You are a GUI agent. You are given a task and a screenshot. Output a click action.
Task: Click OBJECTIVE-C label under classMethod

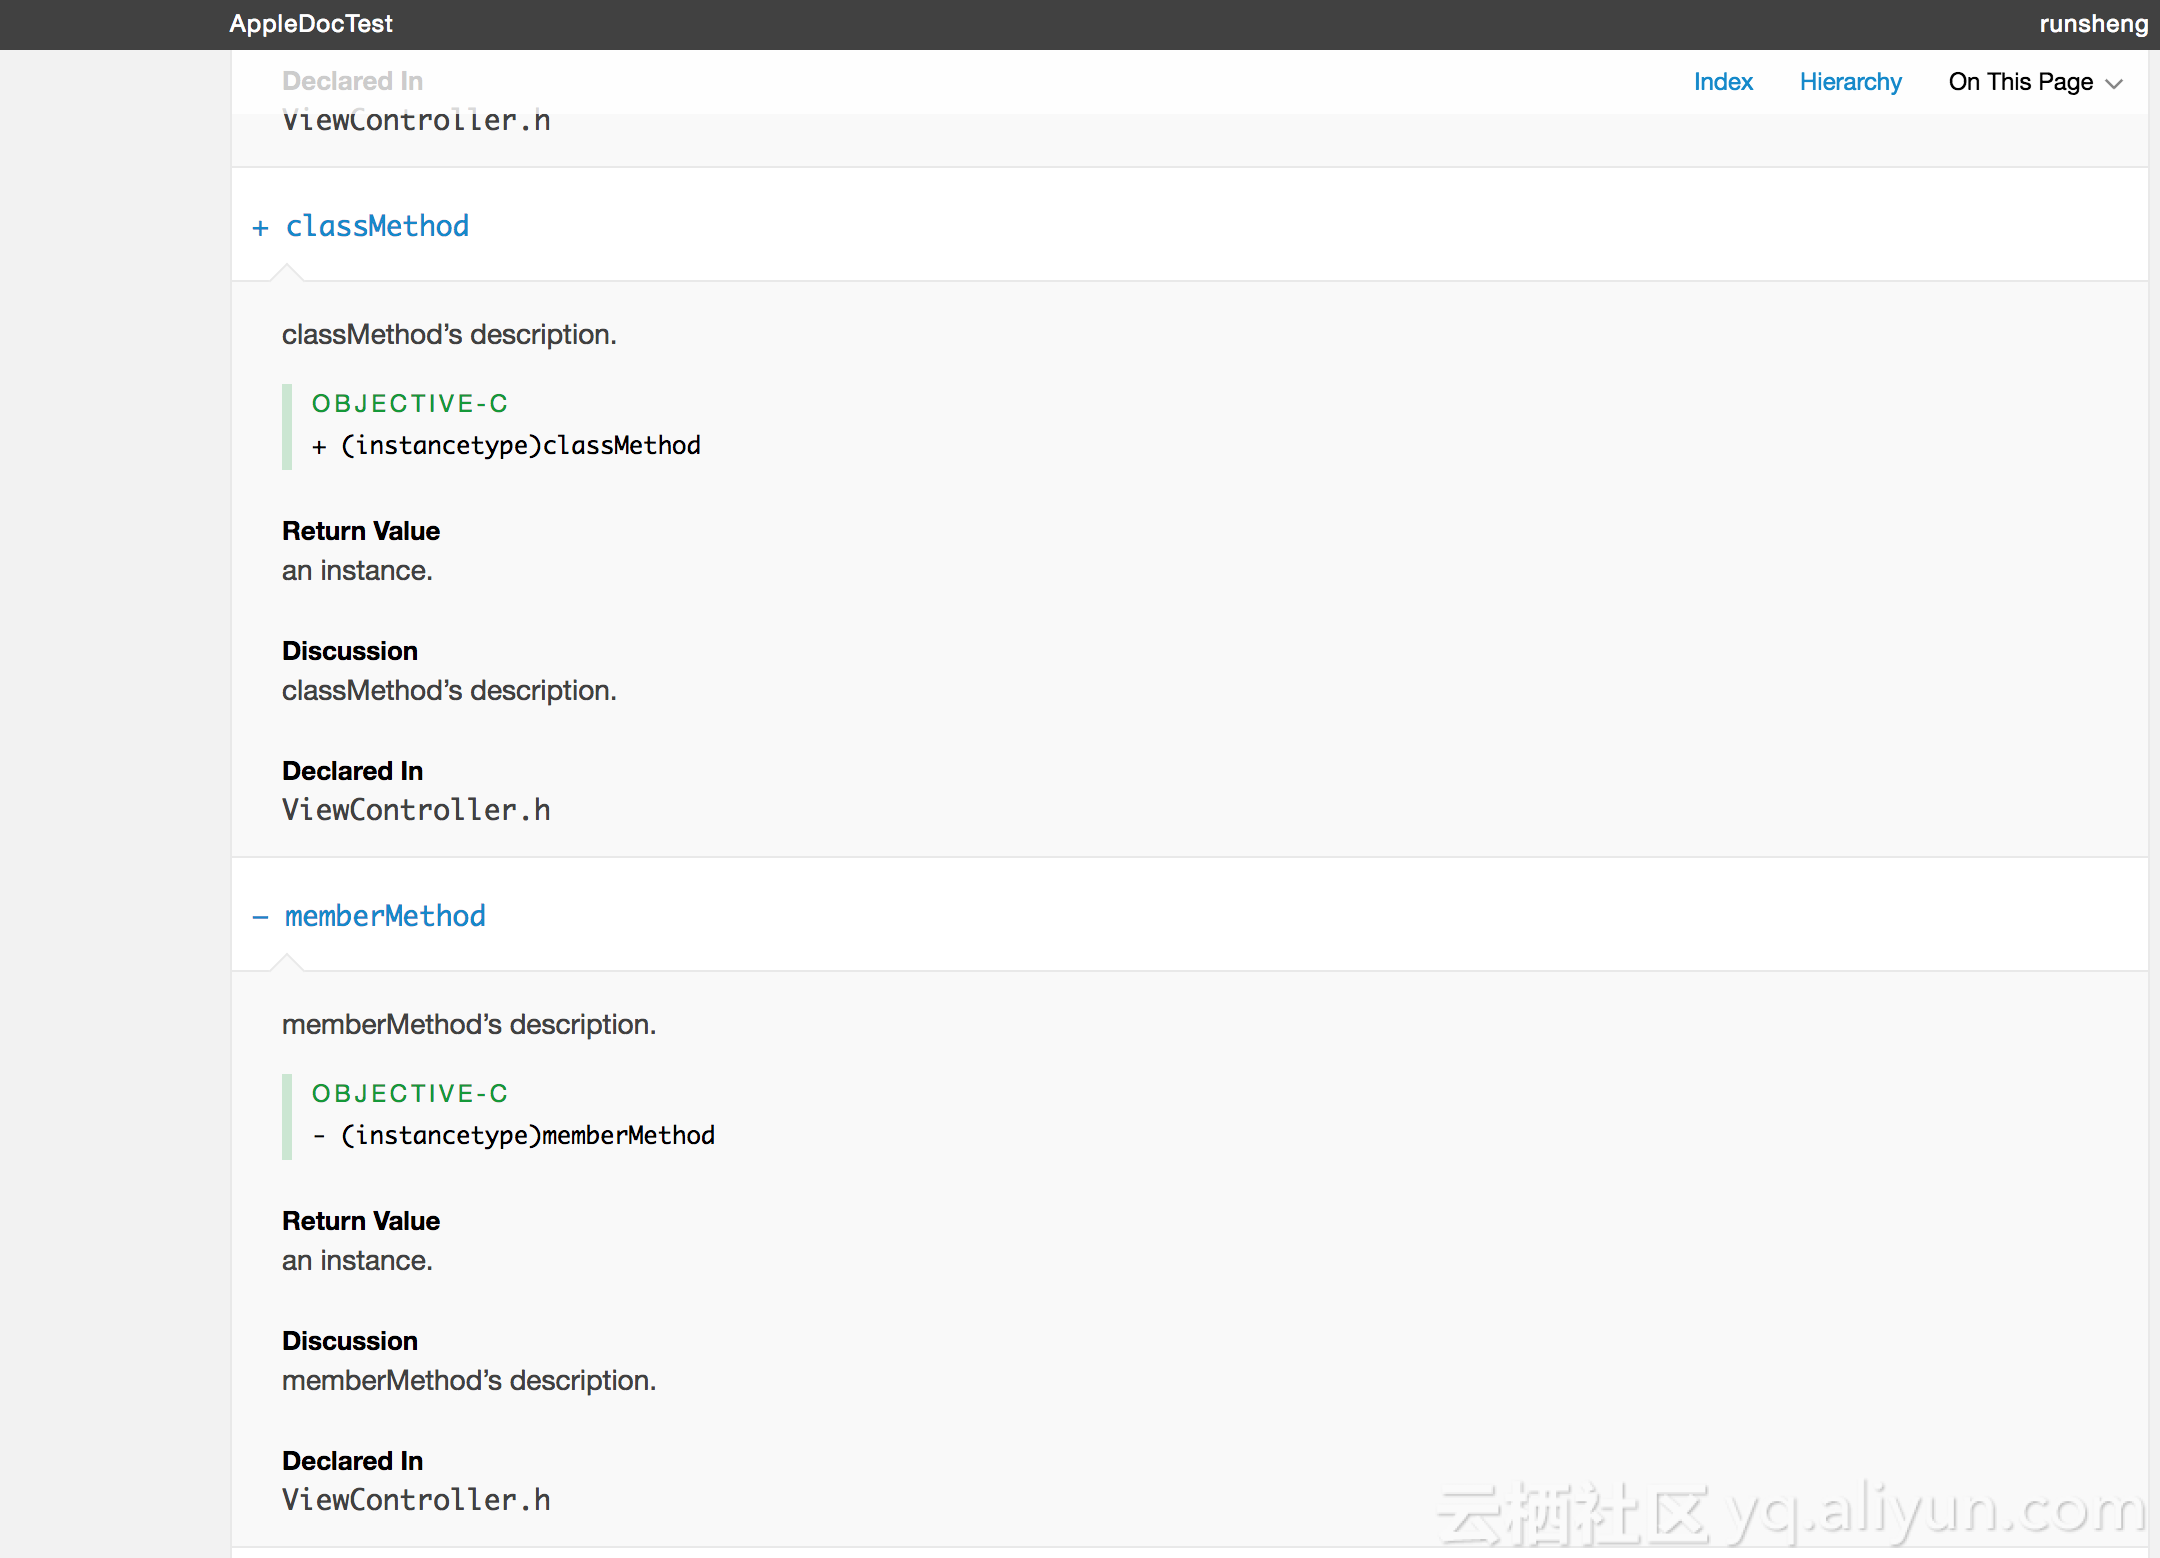click(410, 403)
